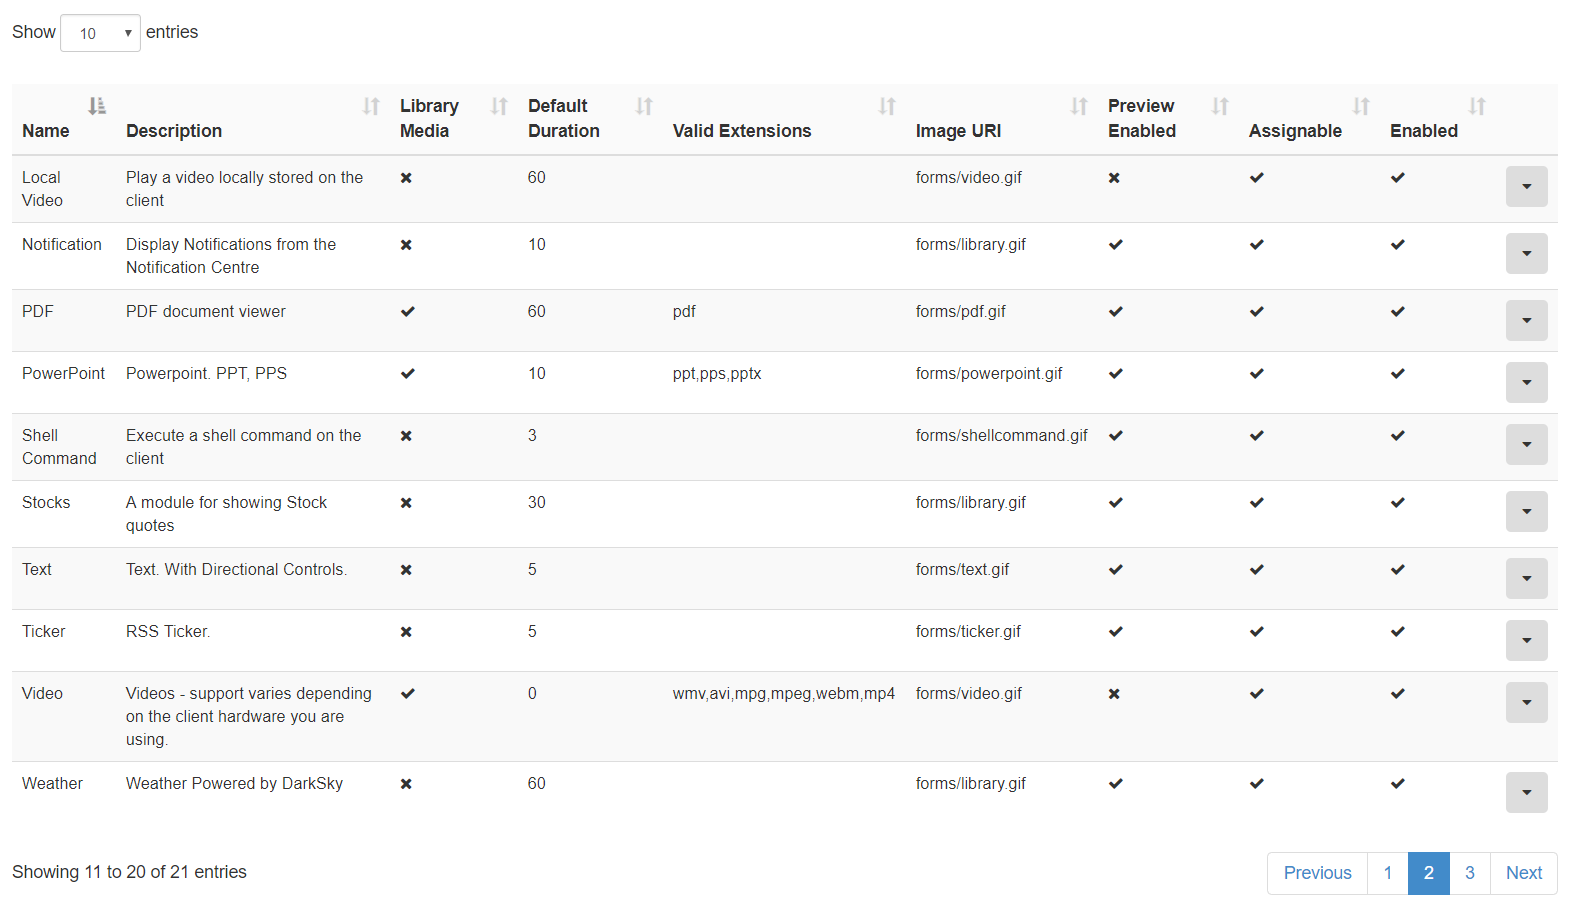Viewport: 1570px width, 902px height.
Task: Go to page 1
Action: pos(1388,873)
